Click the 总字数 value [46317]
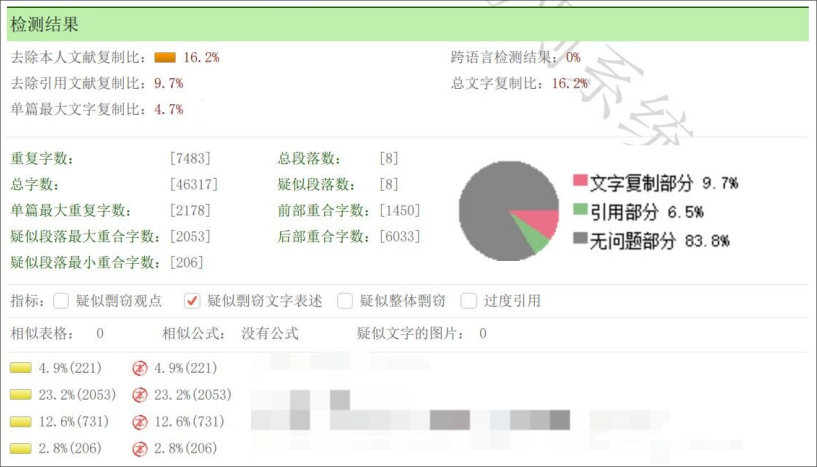The width and height of the screenshot is (817, 467). pyautogui.click(x=194, y=185)
